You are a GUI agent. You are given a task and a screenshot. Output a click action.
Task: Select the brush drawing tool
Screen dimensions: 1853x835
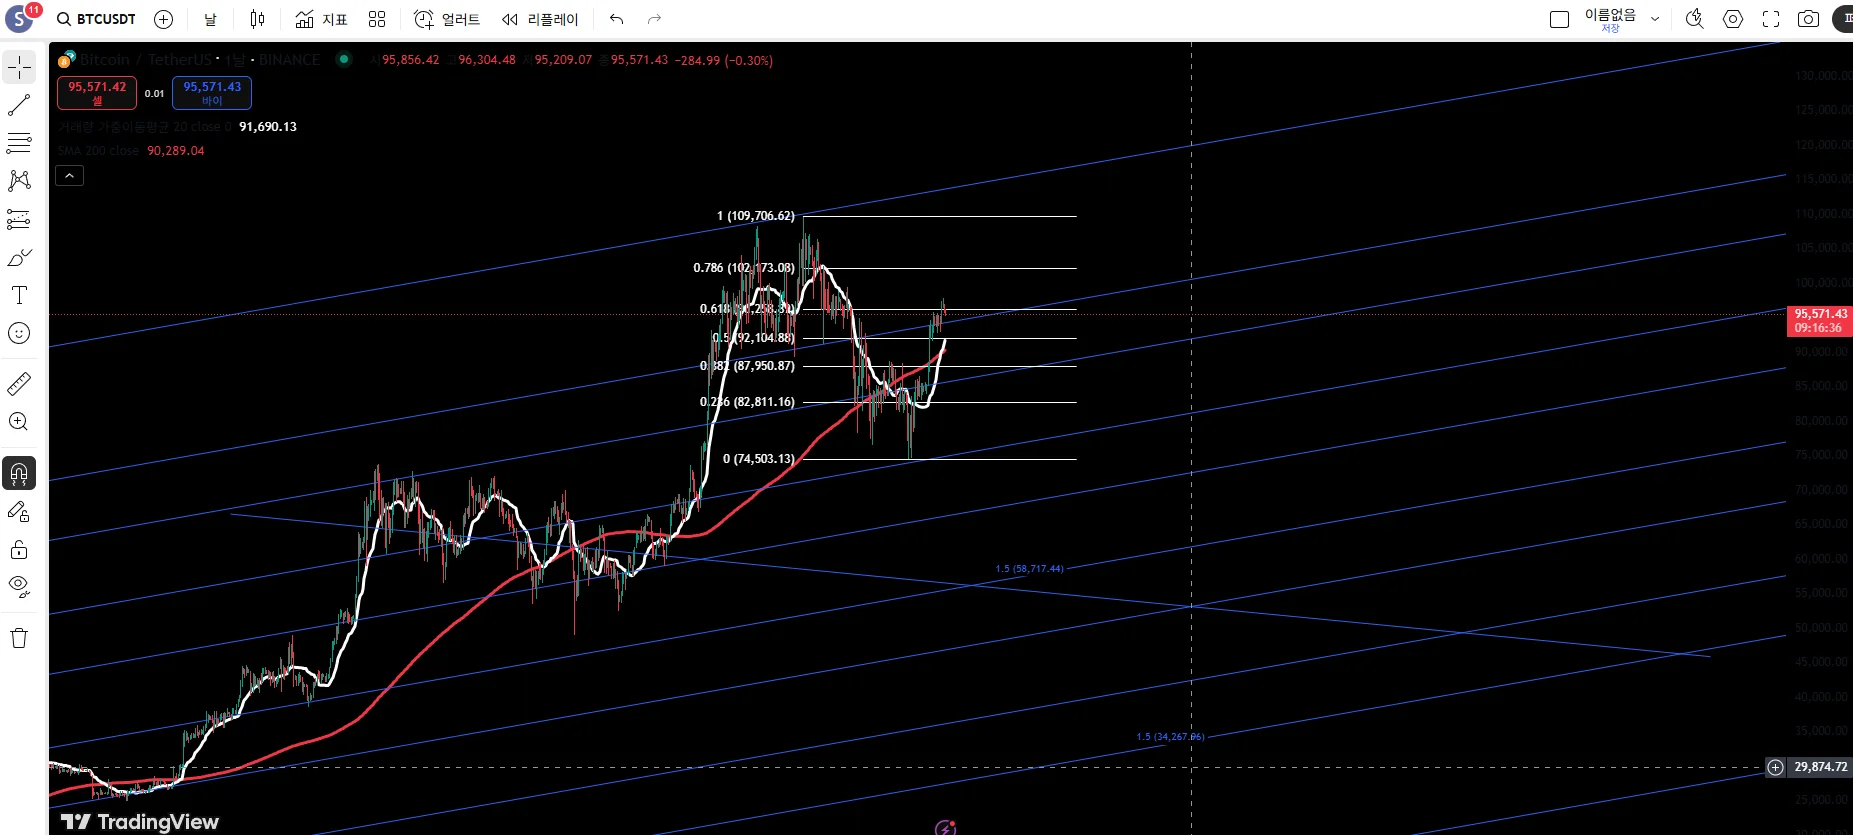[x=19, y=257]
